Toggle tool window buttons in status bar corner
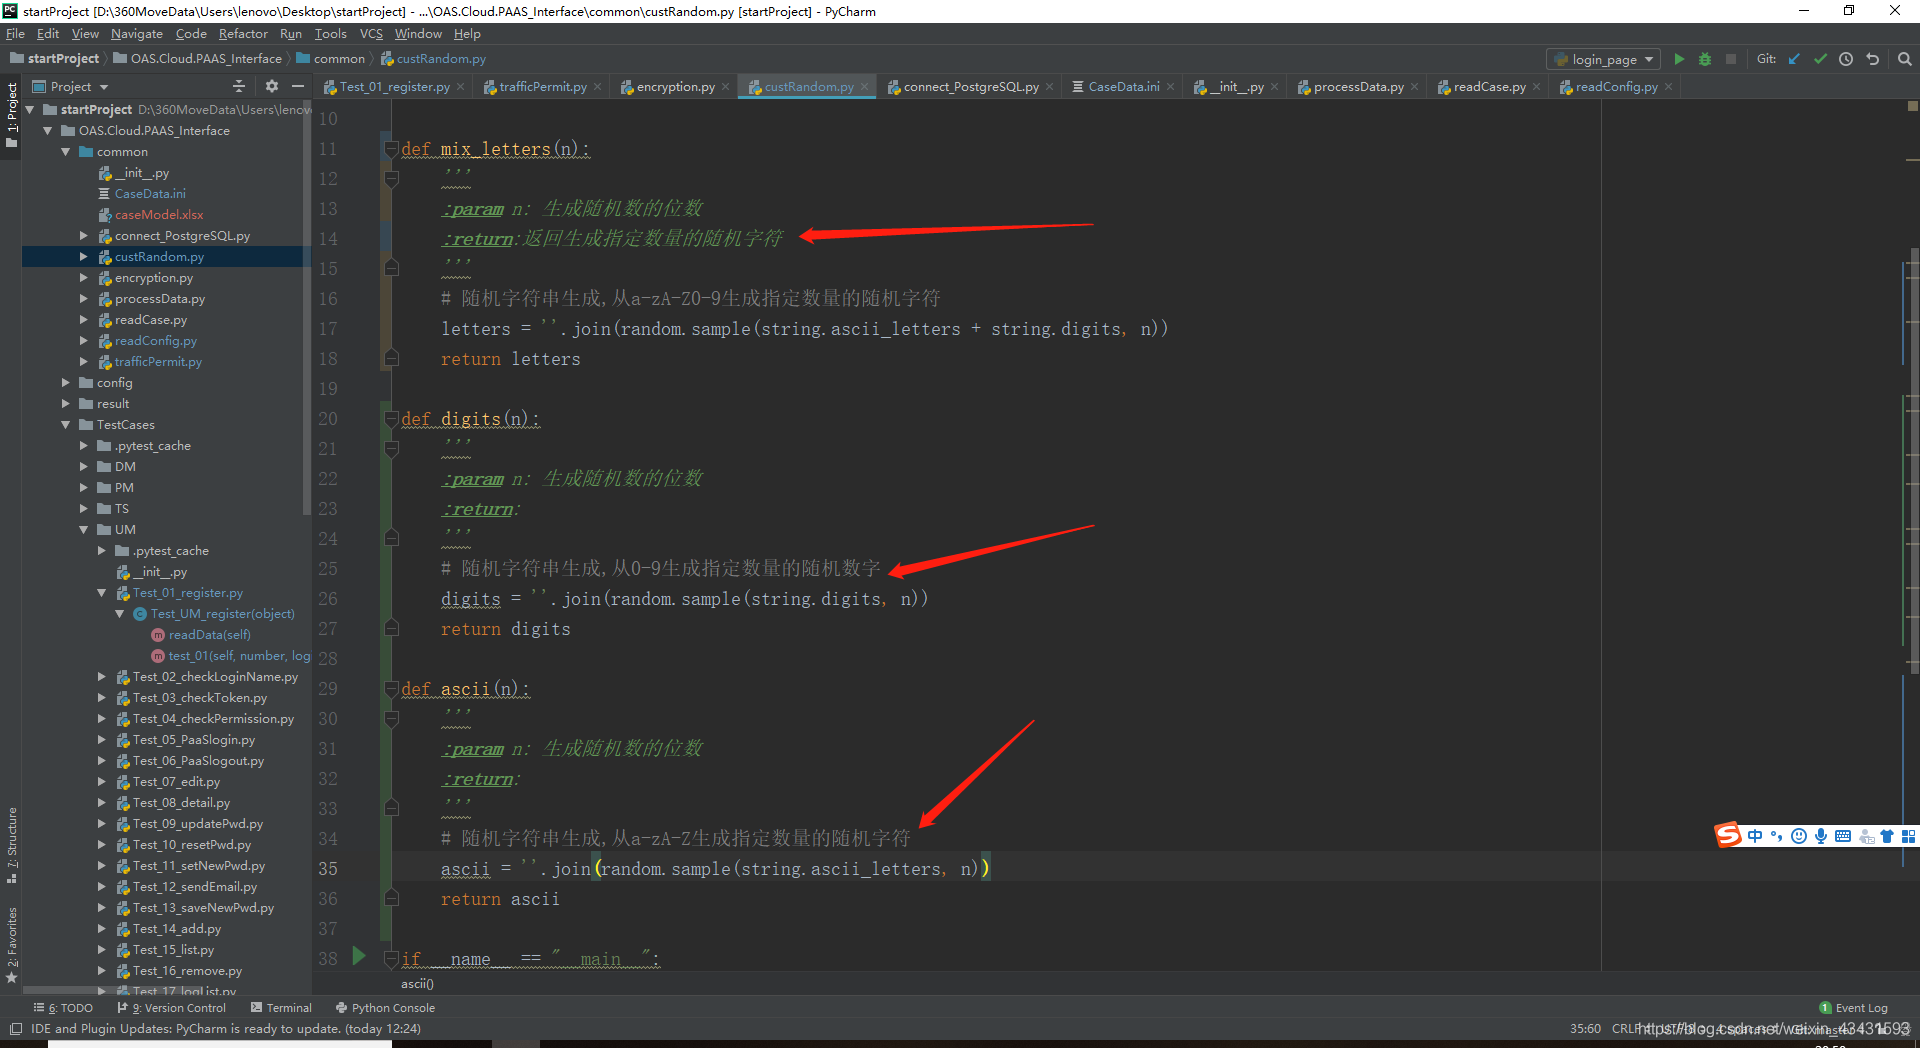Viewport: 1920px width, 1048px height. (x=15, y=1029)
